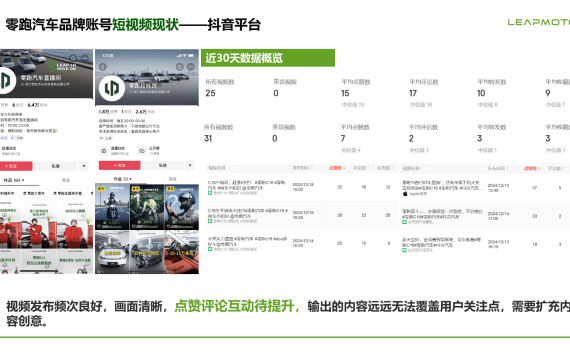The height and width of the screenshot is (360, 570).
Task: Click the green 近30天数据概览 banner
Action: click(x=268, y=58)
